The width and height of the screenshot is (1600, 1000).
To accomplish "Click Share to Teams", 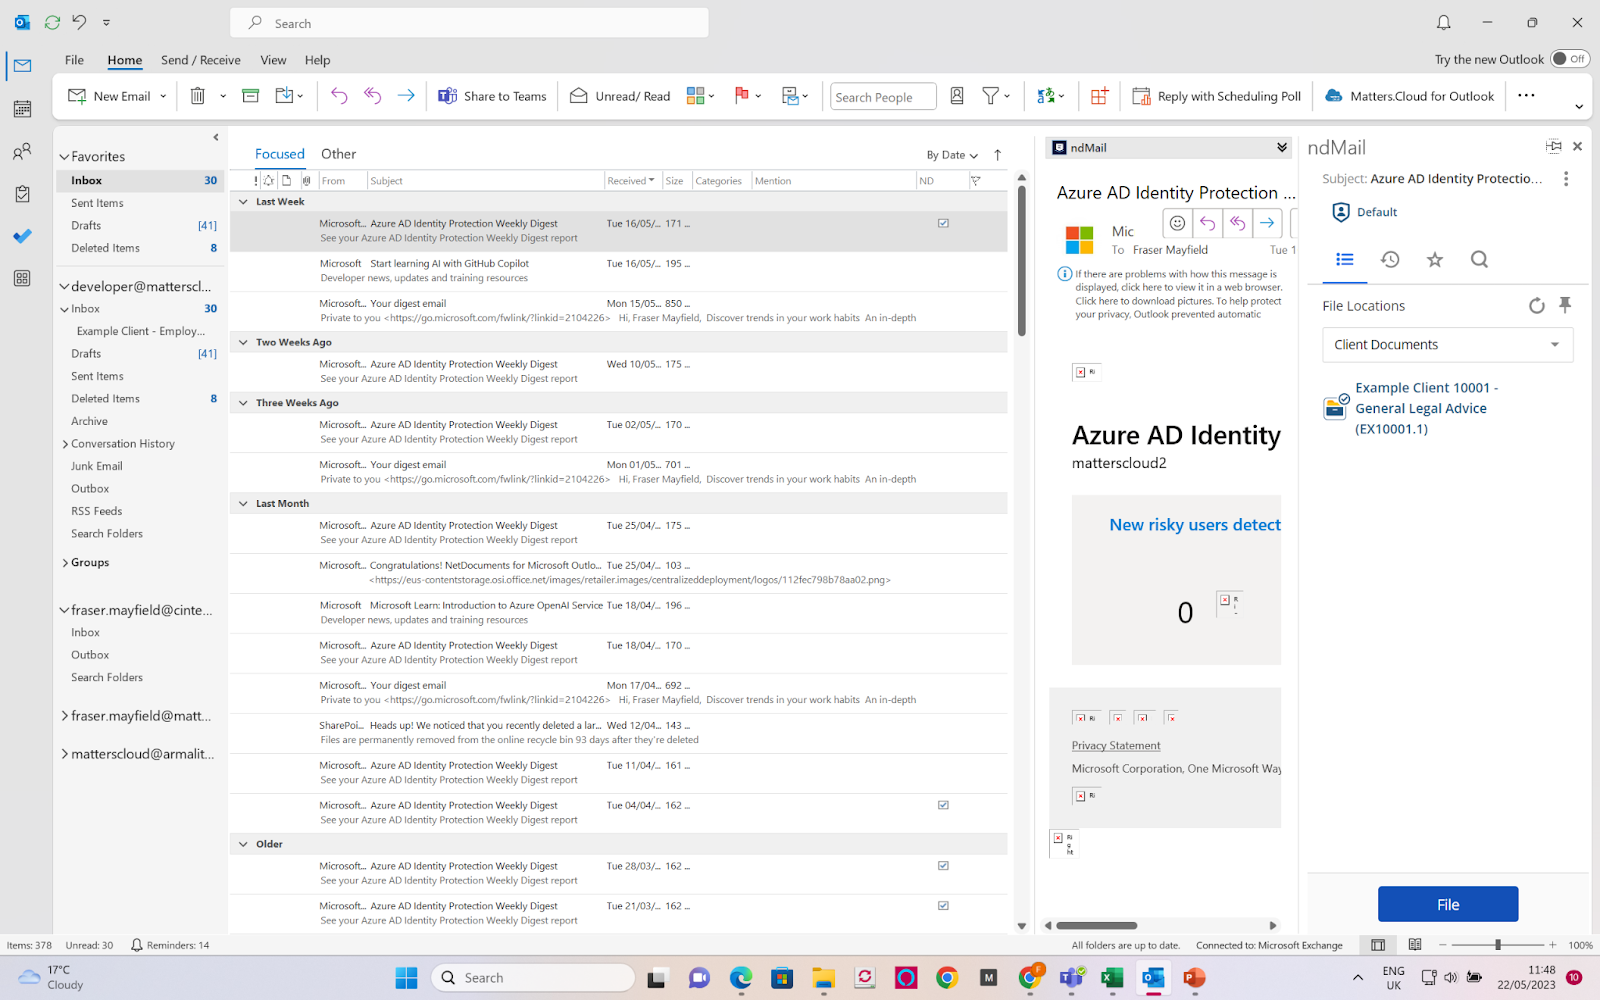I will 492,96.
